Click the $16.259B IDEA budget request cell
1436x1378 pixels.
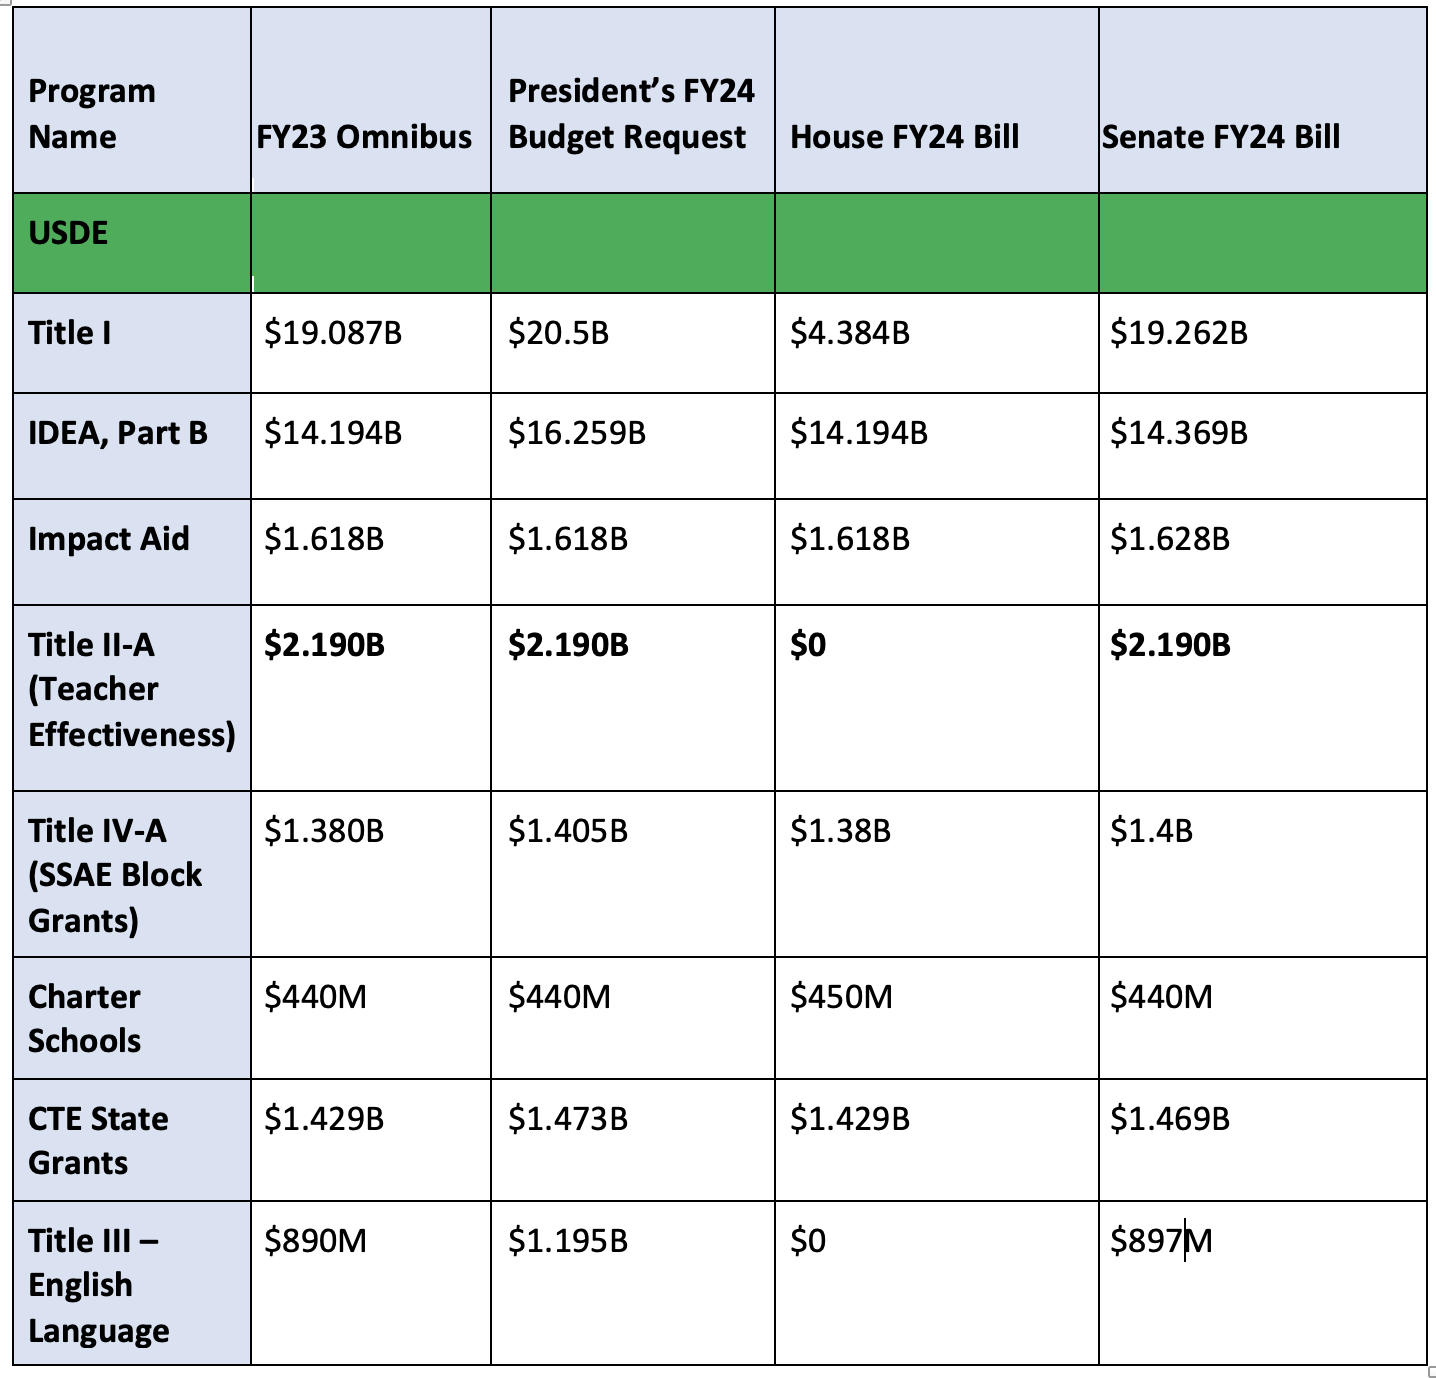click(633, 446)
